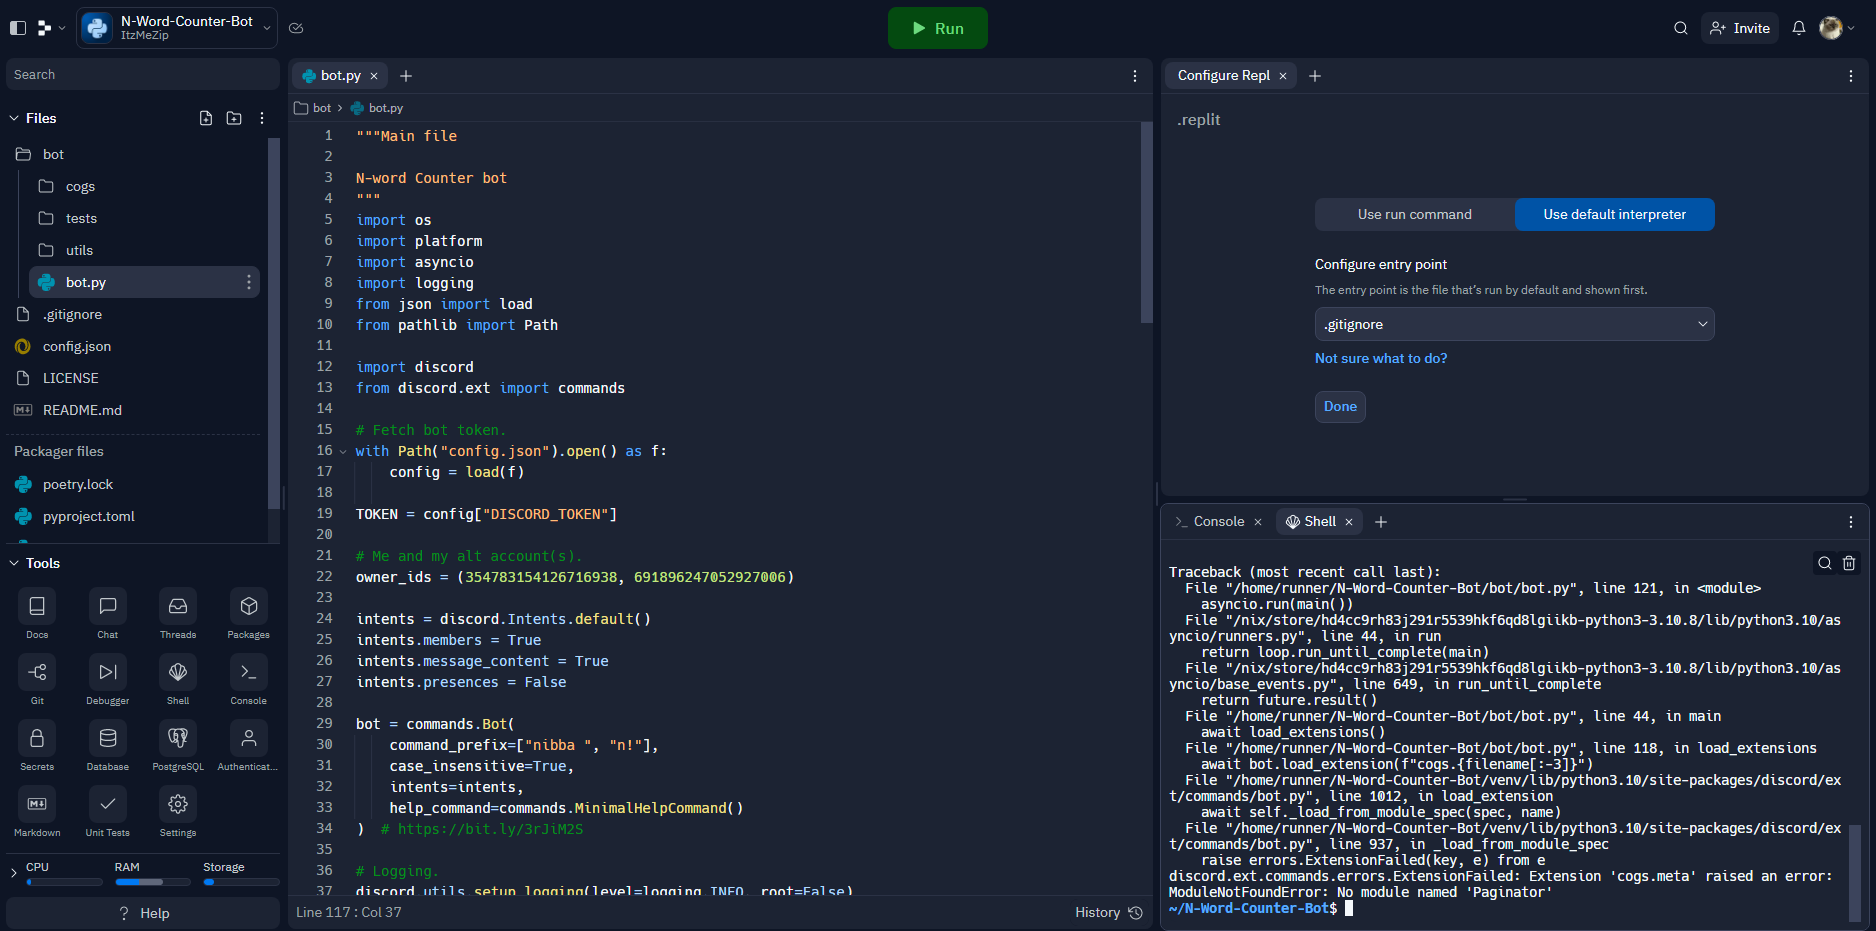Switch to the Configure Repl tab
The image size is (1876, 931).
[x=1223, y=75]
